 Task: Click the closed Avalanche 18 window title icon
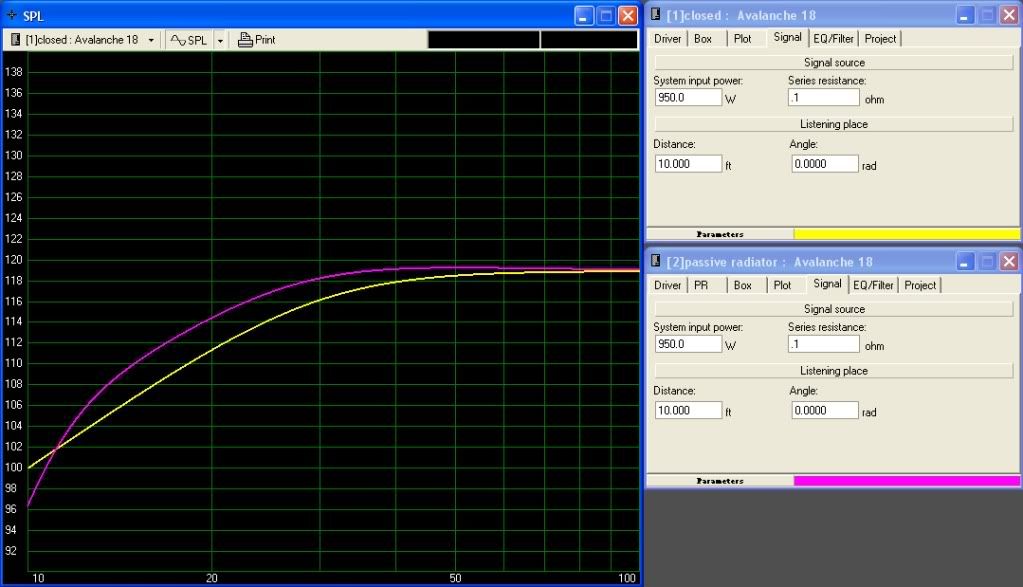coord(656,14)
